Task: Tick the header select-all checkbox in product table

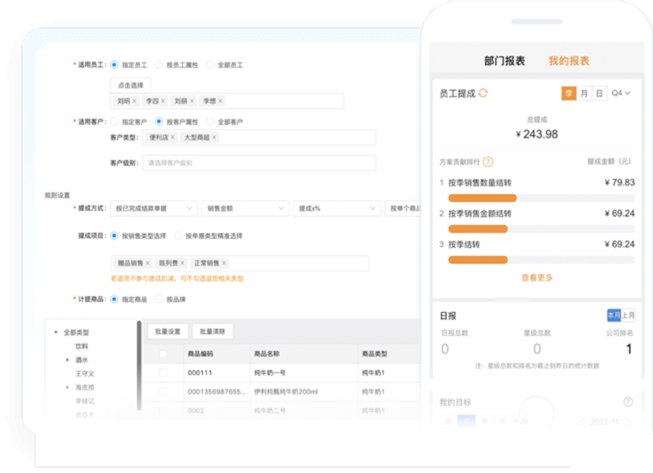Action: [x=163, y=354]
